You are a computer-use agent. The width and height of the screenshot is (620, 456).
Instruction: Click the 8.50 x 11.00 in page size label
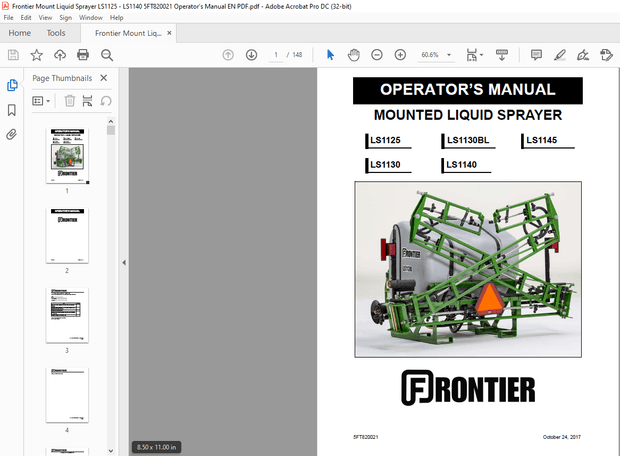[157, 447]
